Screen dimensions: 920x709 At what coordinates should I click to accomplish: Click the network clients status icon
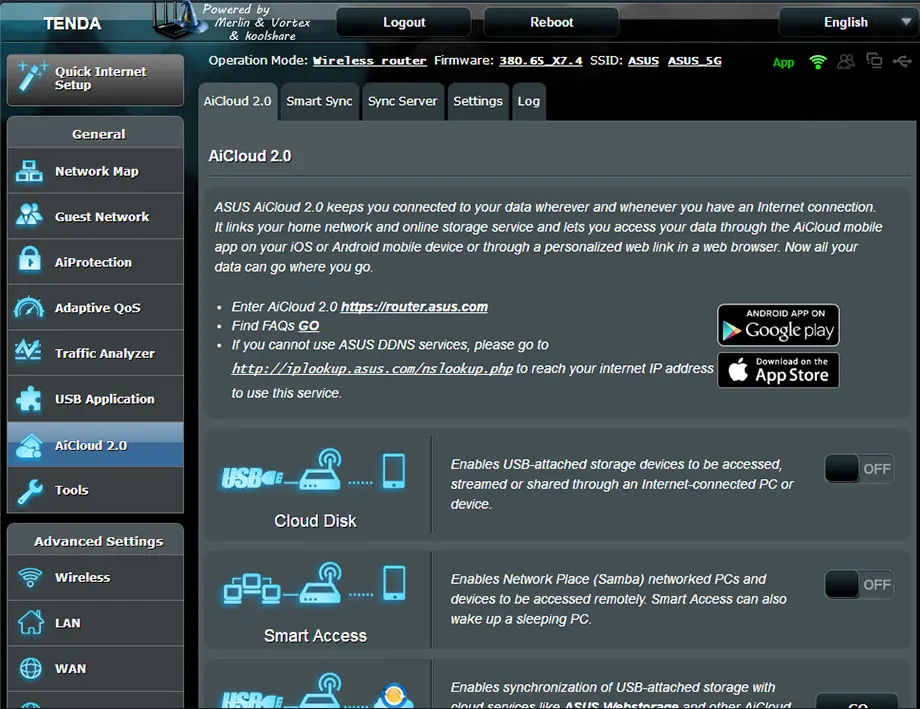point(874,60)
